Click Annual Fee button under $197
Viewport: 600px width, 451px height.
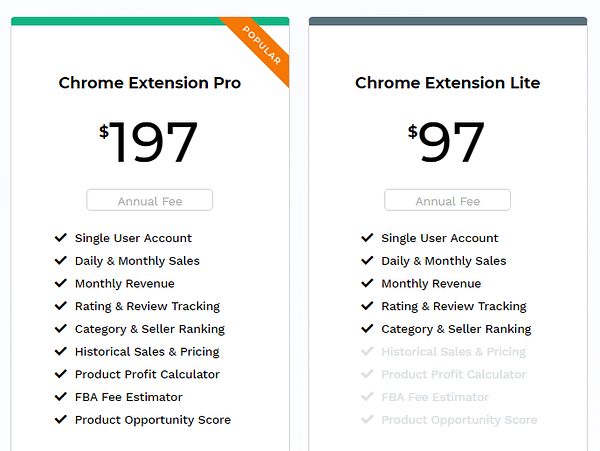tap(150, 200)
